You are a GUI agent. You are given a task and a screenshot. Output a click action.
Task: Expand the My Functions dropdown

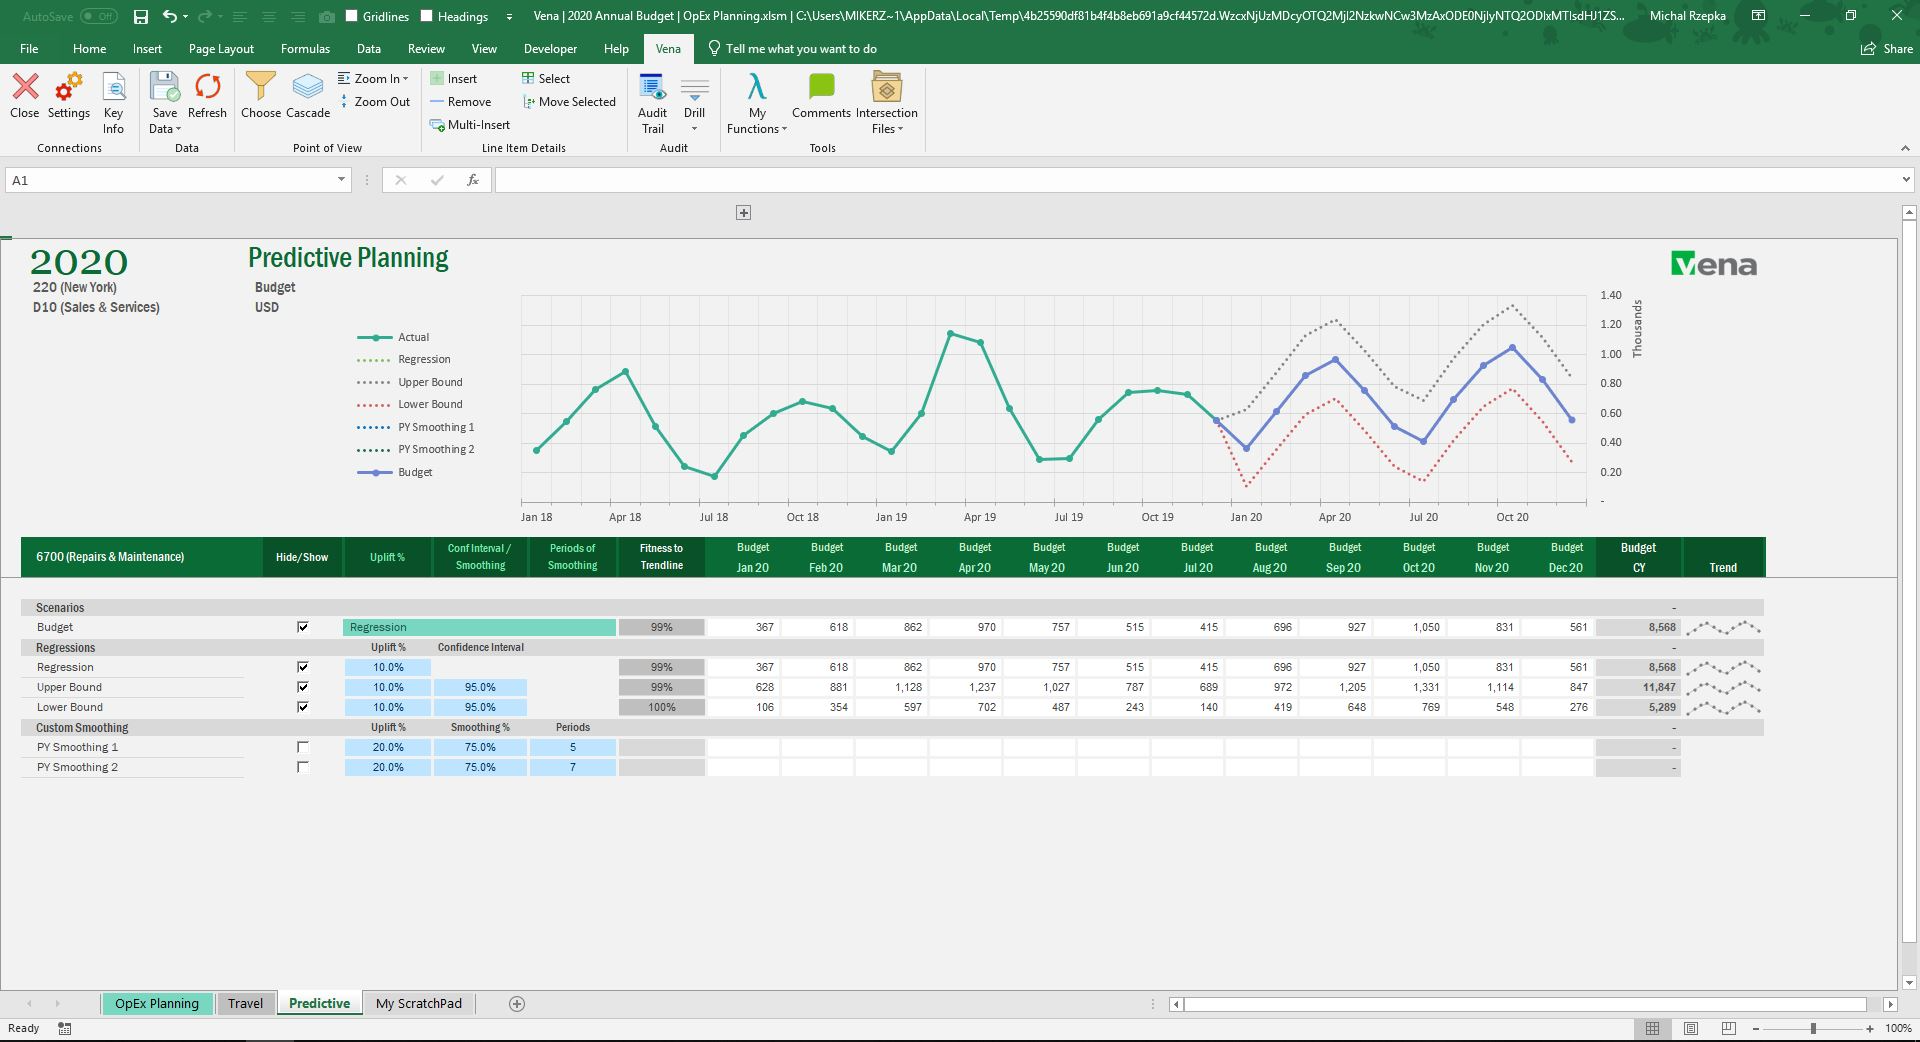(x=757, y=103)
